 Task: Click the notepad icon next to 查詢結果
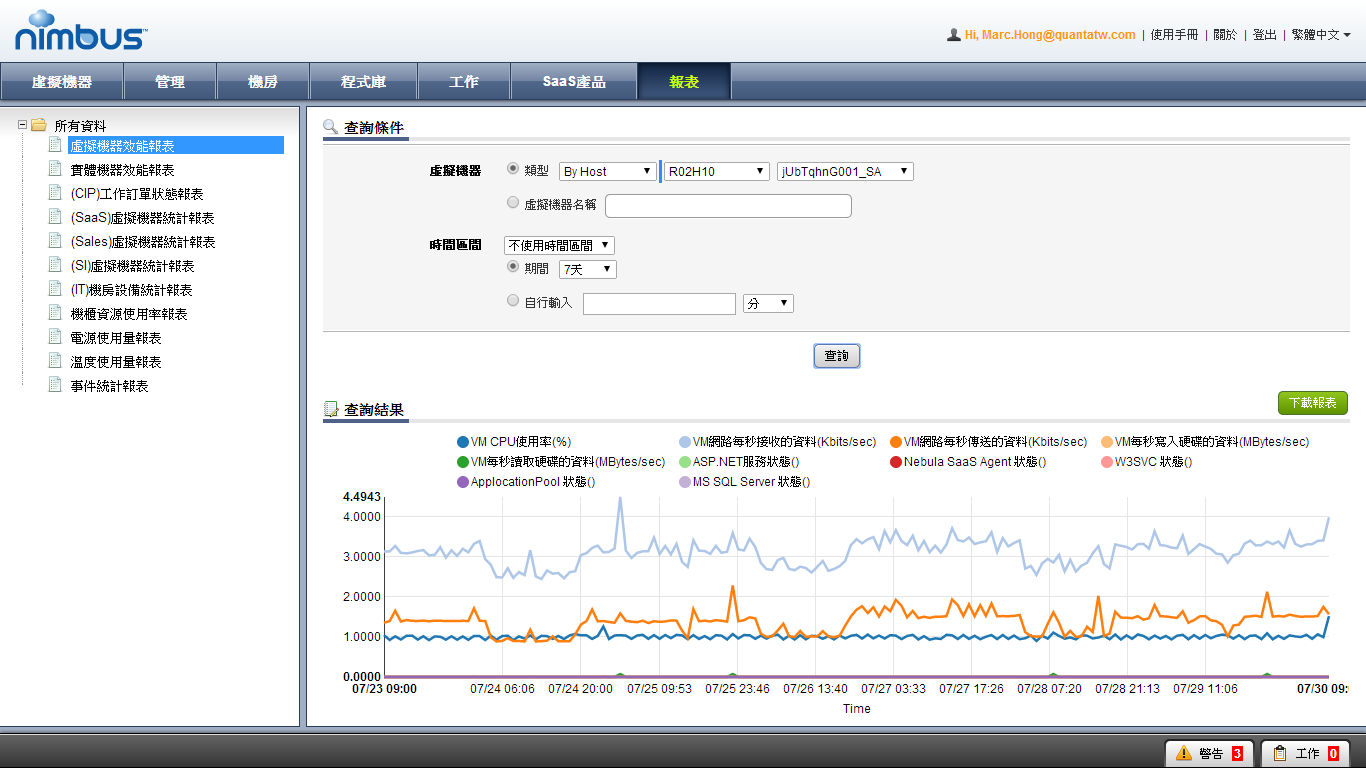point(331,409)
